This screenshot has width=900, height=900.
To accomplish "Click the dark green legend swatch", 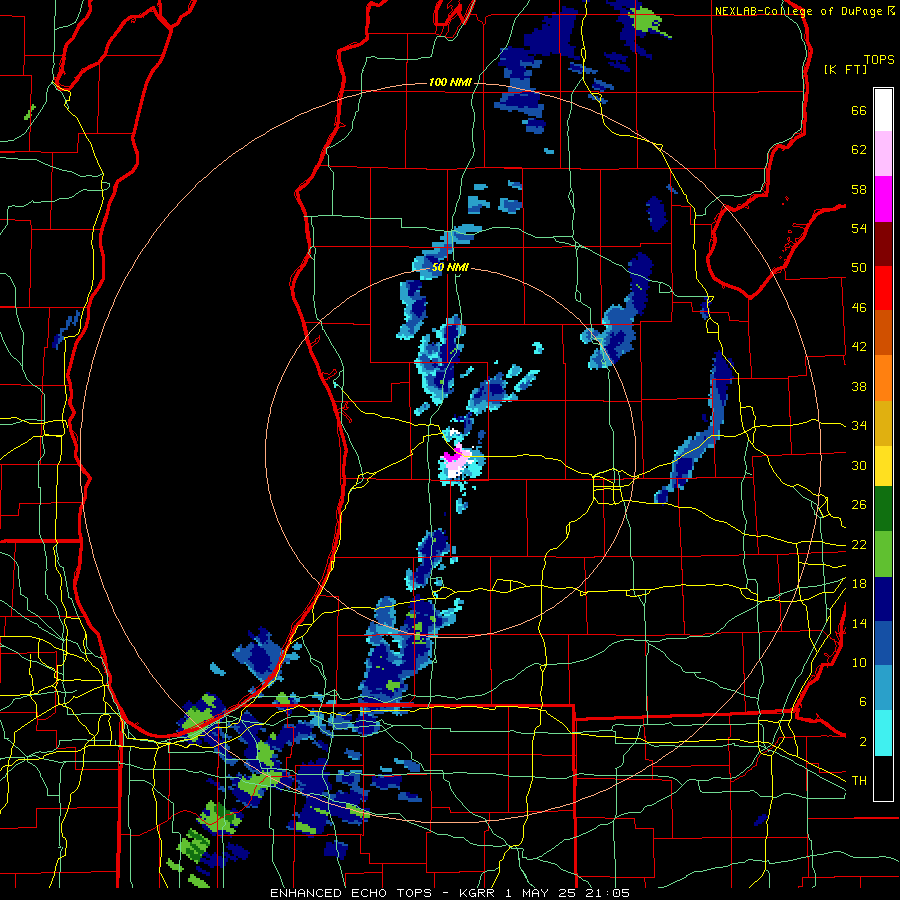I will coord(883,509).
